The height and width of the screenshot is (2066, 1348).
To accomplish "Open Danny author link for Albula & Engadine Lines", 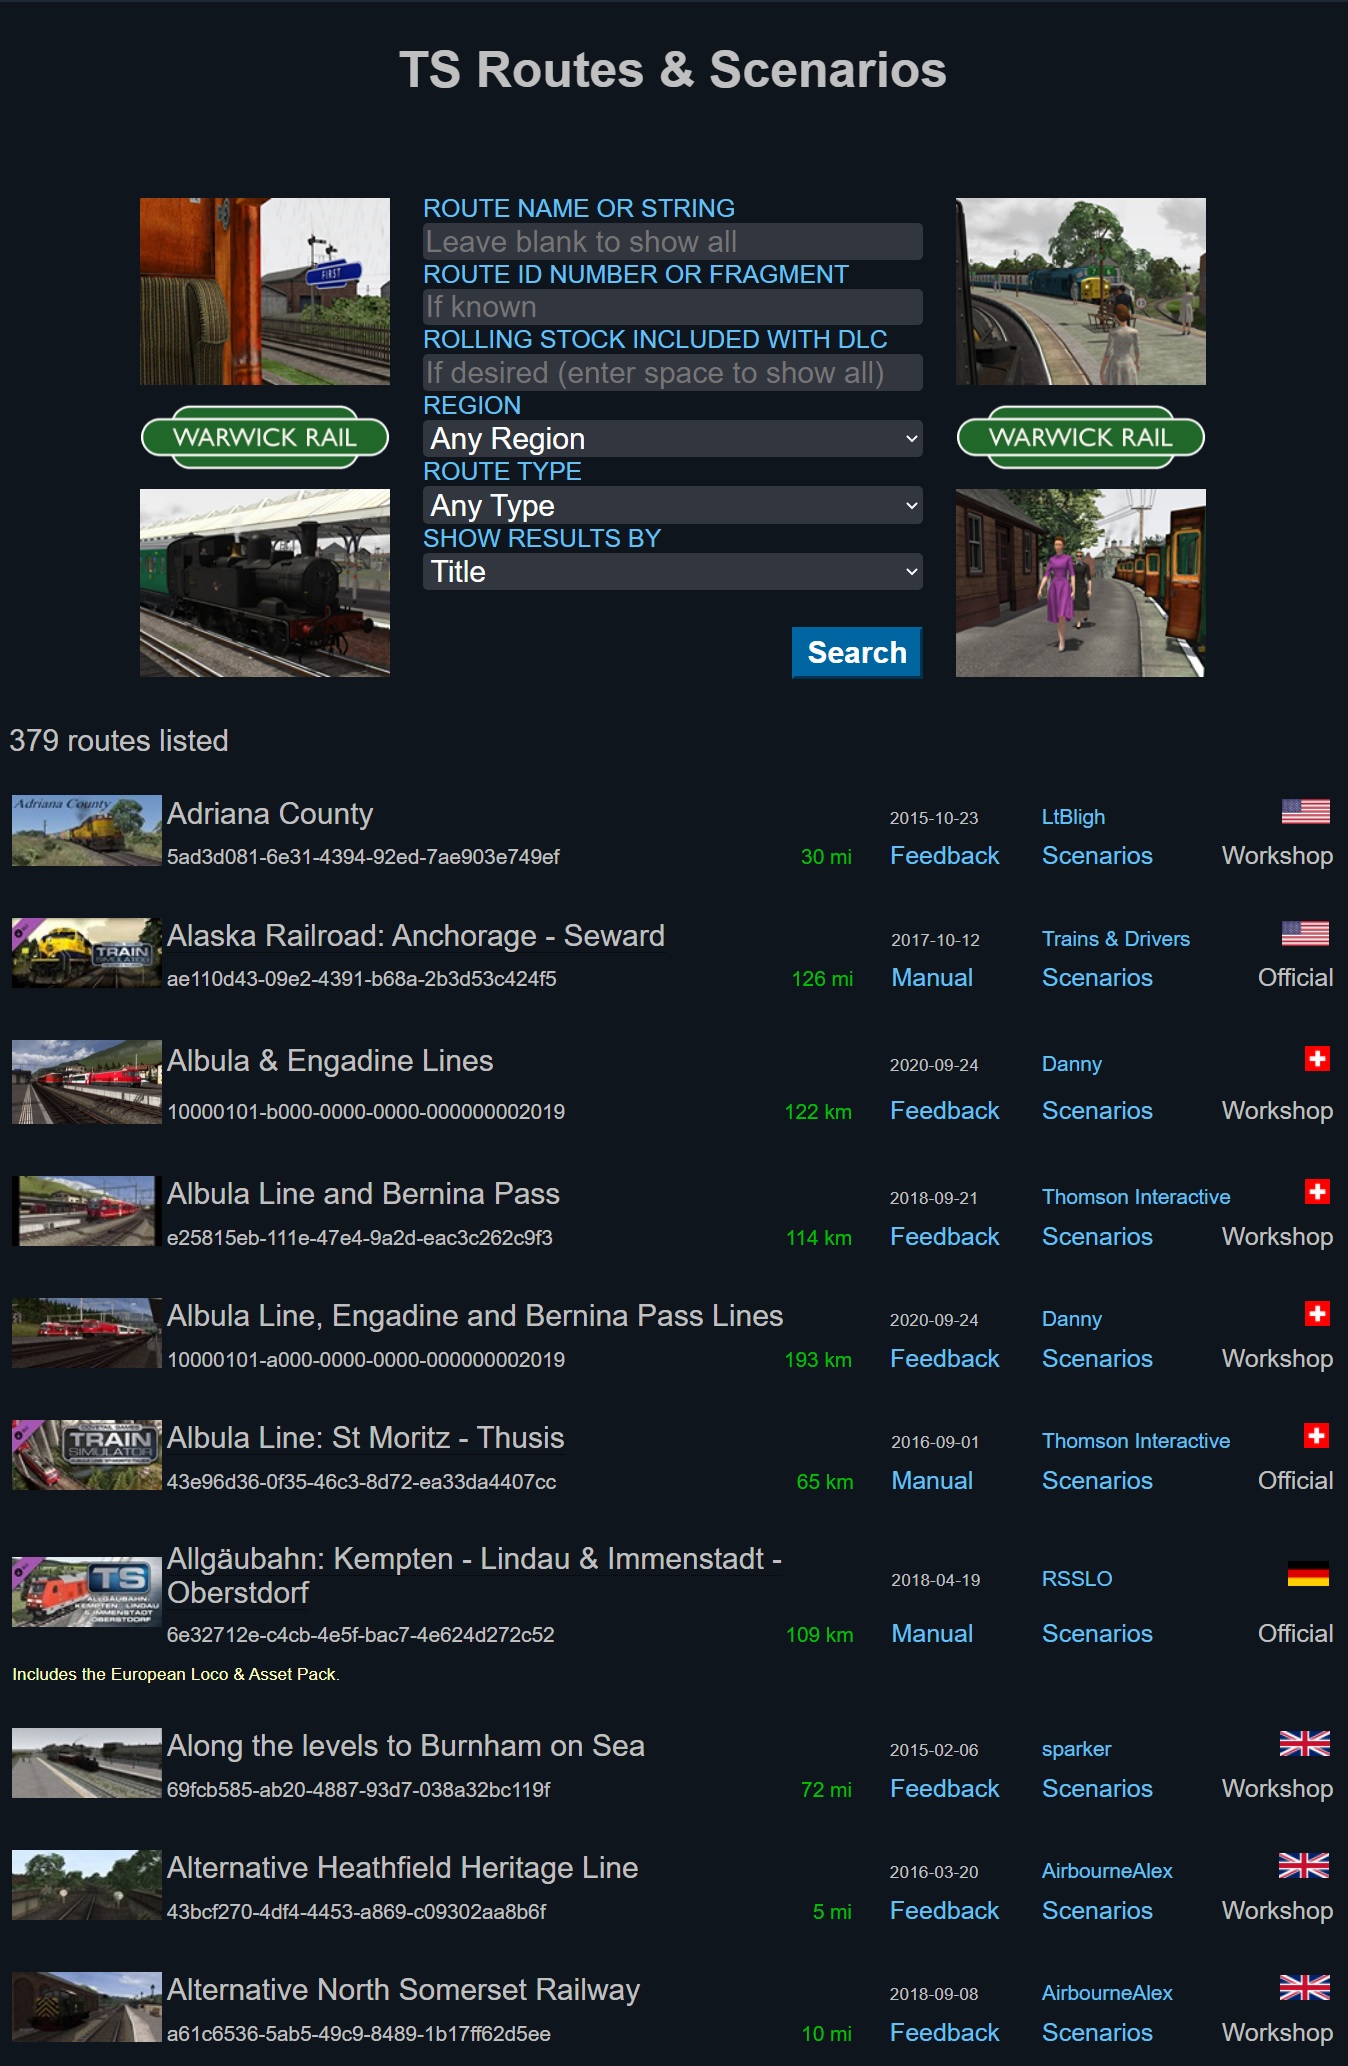I will coord(1072,1064).
